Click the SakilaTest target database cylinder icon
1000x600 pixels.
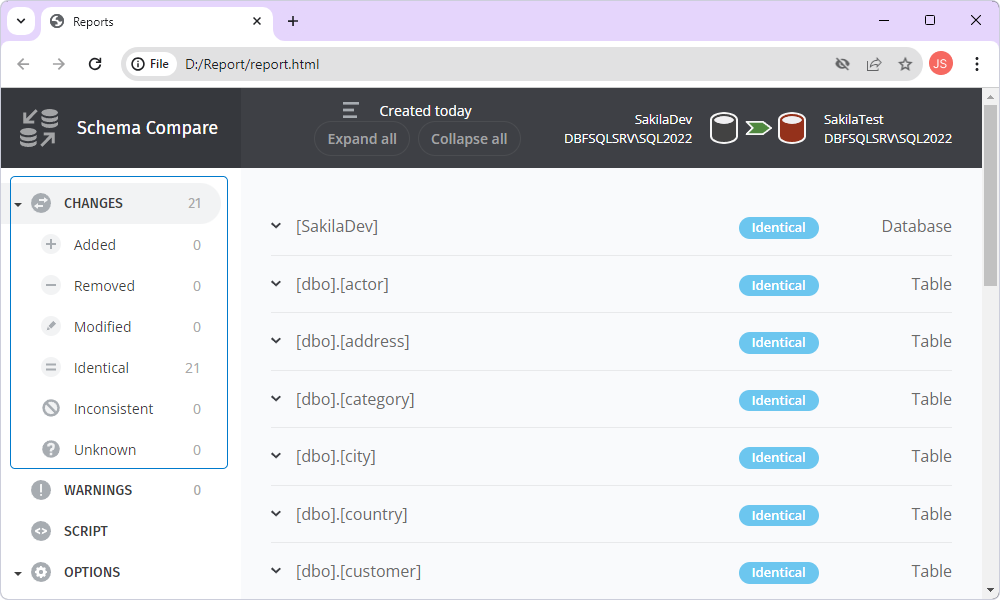pyautogui.click(x=792, y=128)
